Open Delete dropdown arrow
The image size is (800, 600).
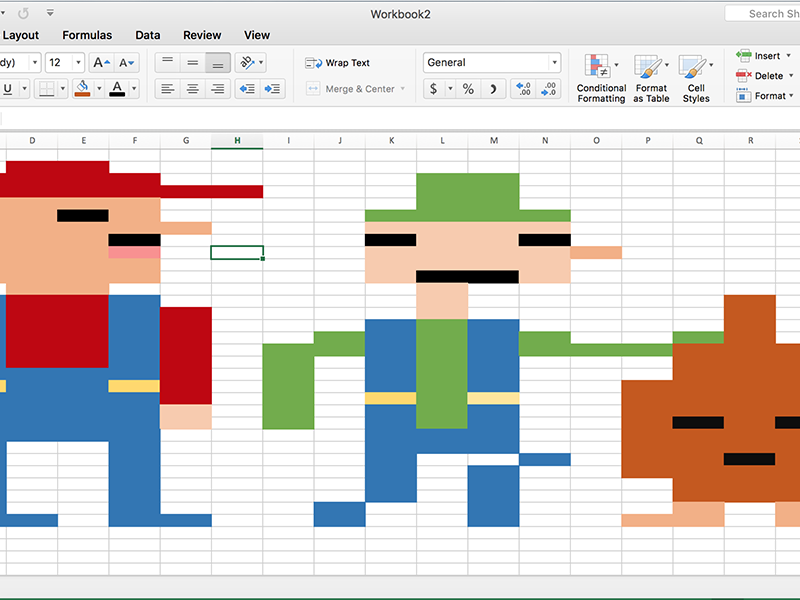(791, 76)
